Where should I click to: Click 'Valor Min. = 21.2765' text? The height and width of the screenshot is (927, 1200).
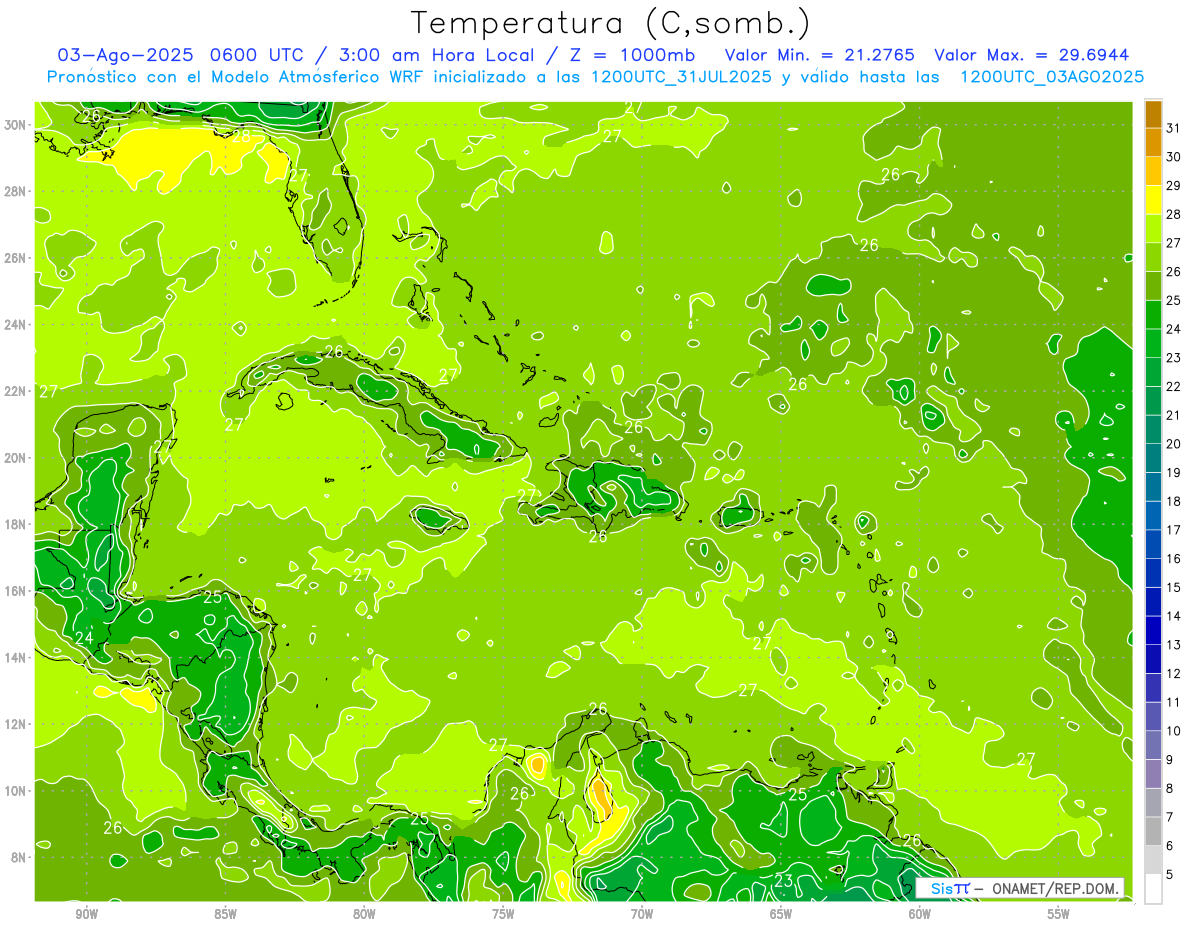821,55
